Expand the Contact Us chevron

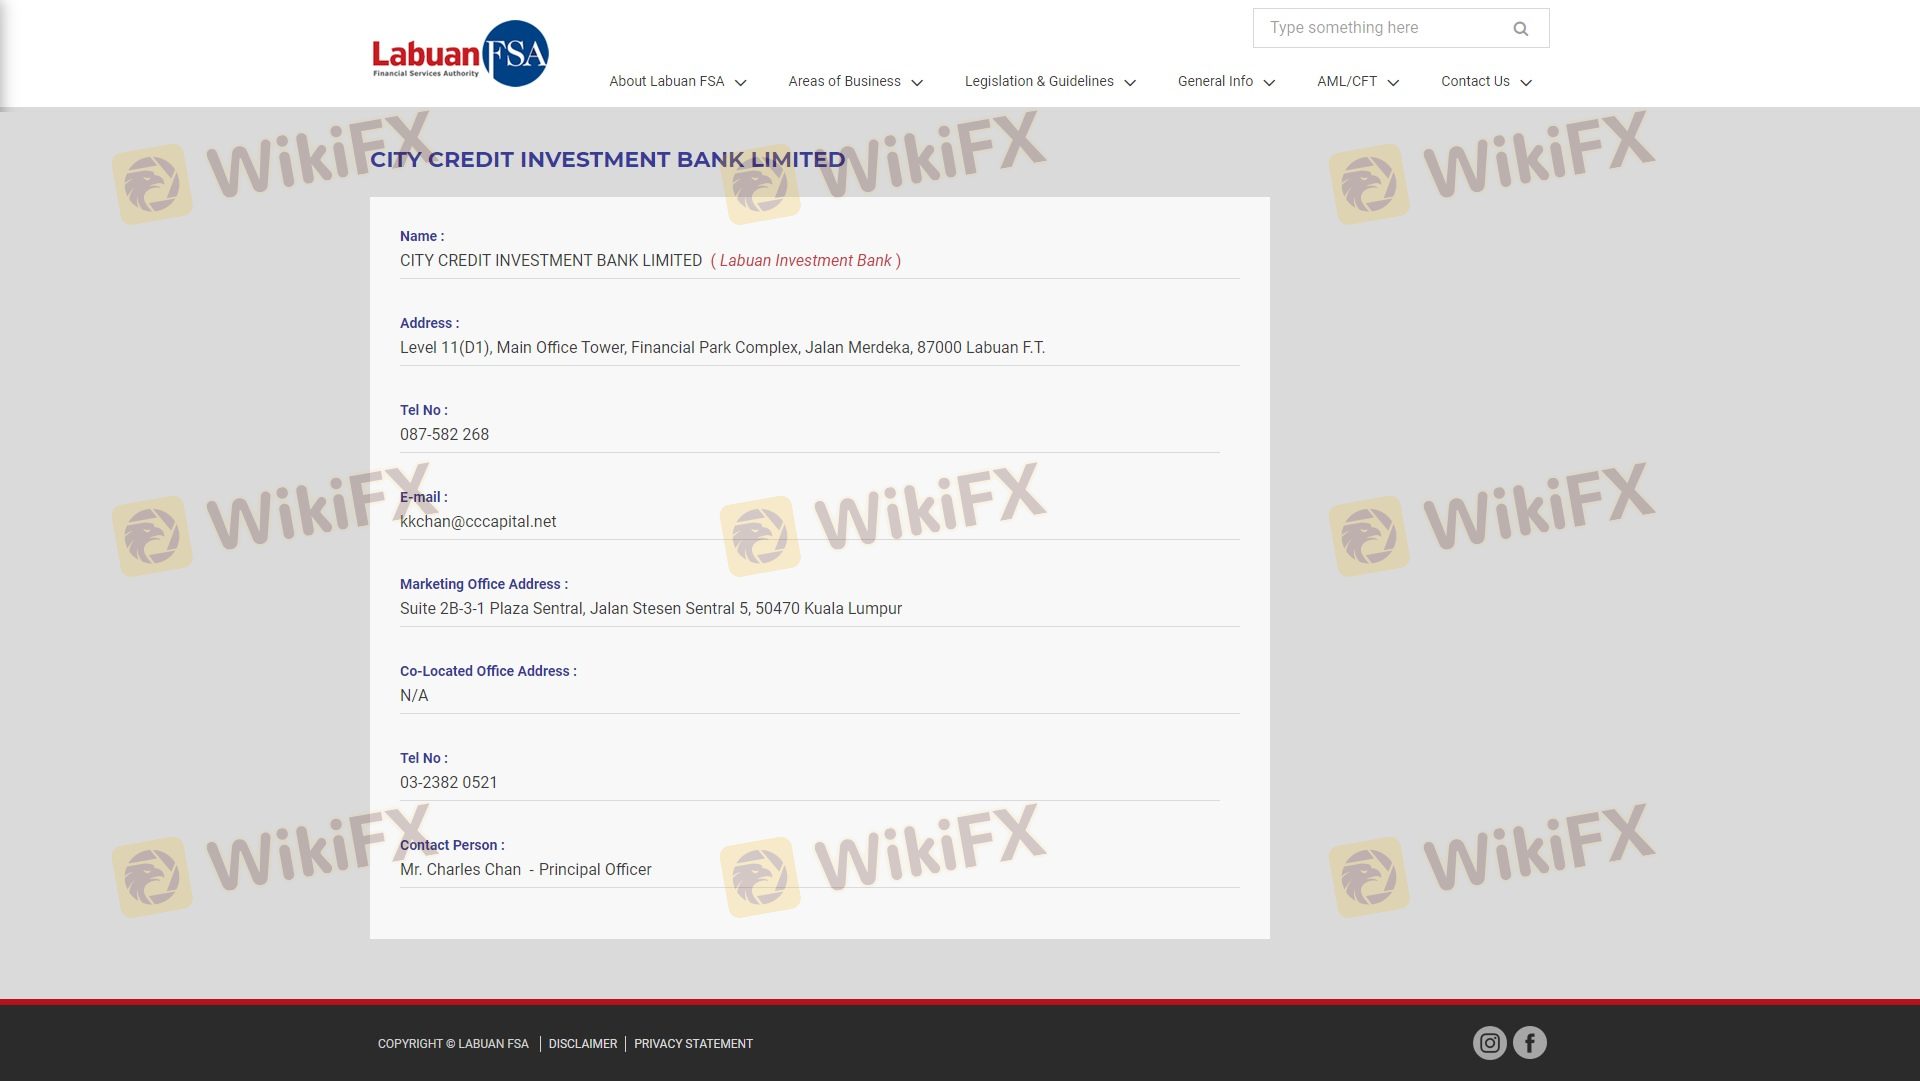pyautogui.click(x=1526, y=83)
